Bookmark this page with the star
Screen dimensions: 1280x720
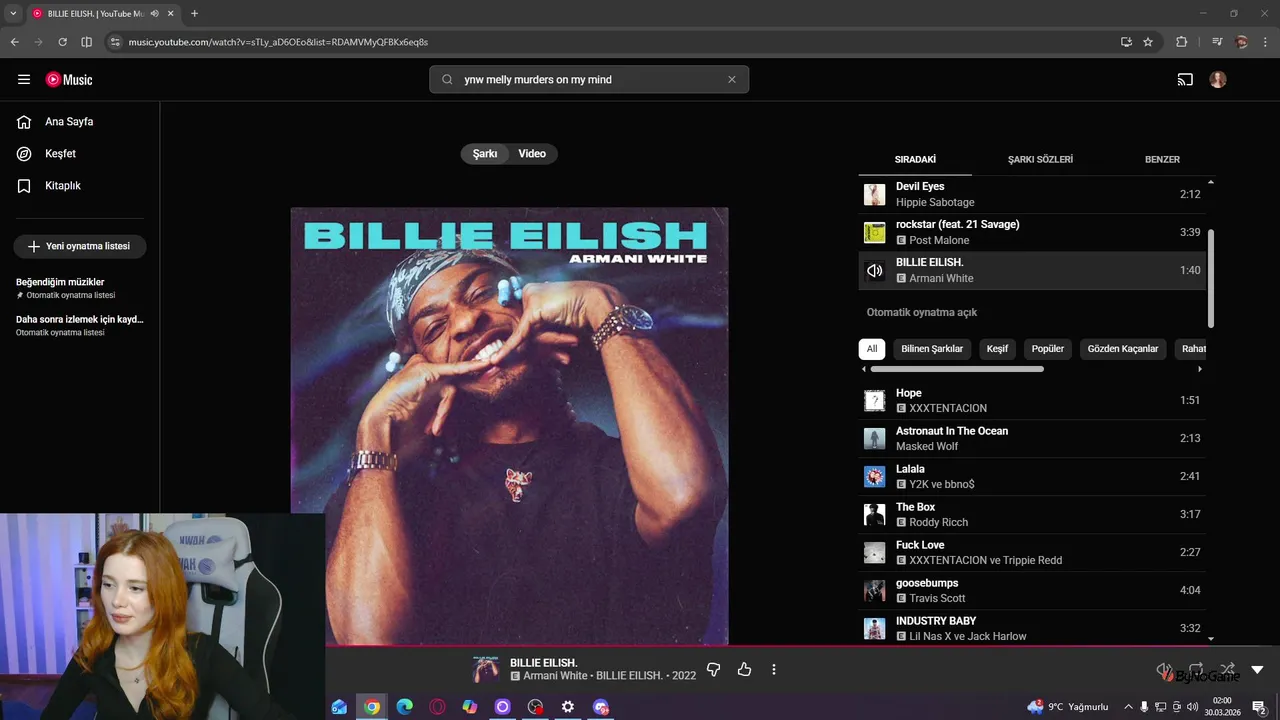[1148, 42]
